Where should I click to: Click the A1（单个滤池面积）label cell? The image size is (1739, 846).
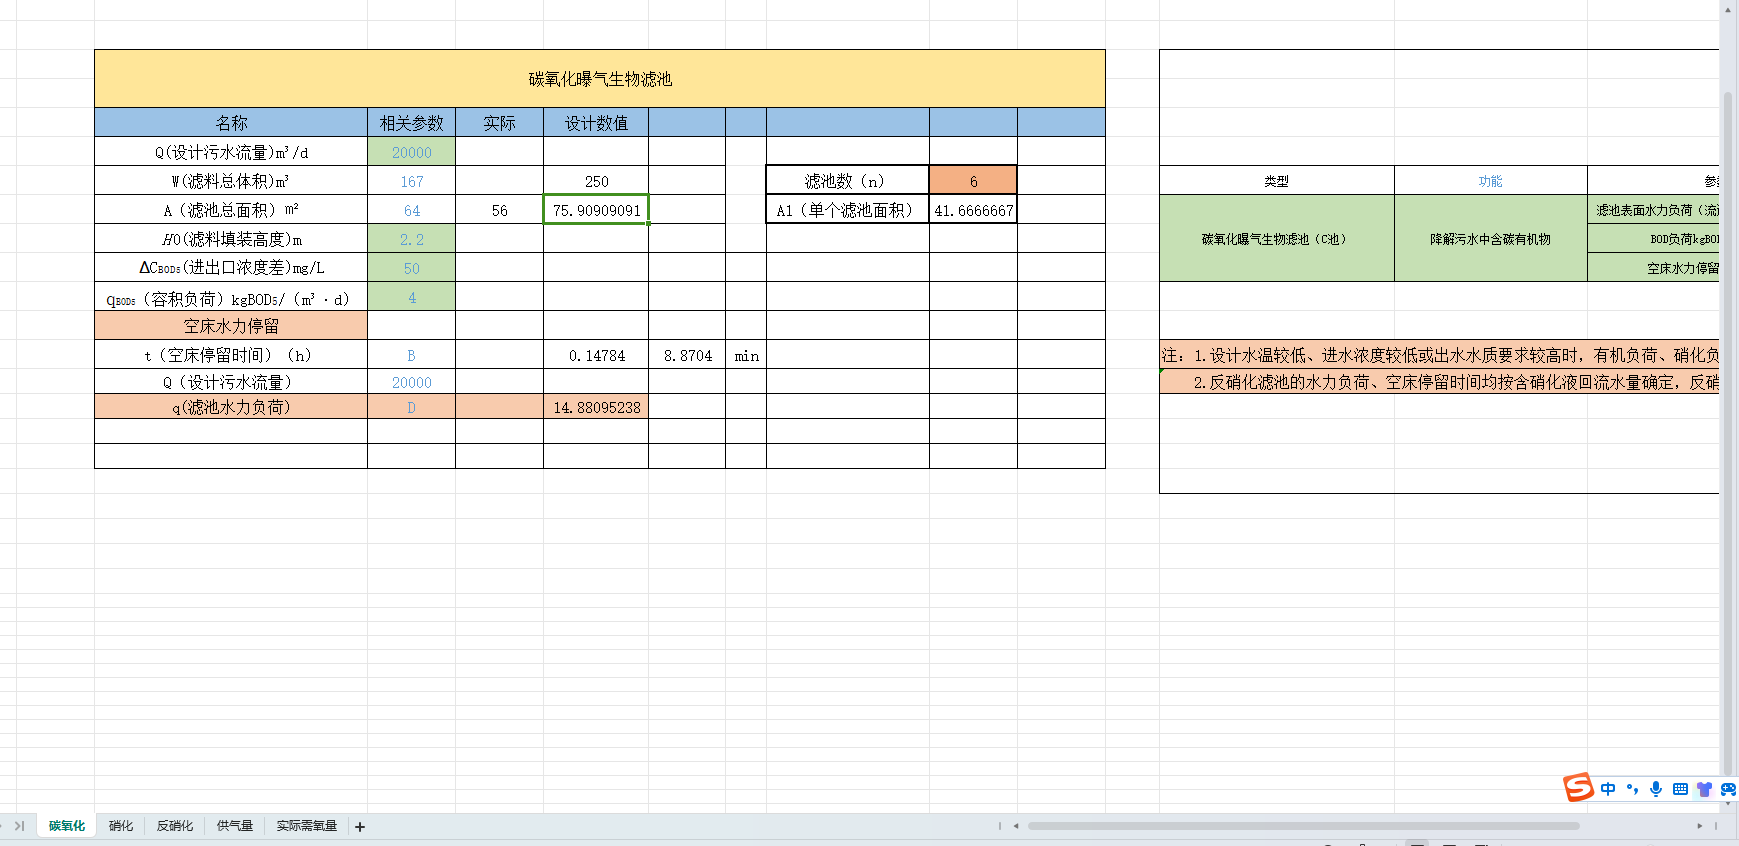click(848, 210)
